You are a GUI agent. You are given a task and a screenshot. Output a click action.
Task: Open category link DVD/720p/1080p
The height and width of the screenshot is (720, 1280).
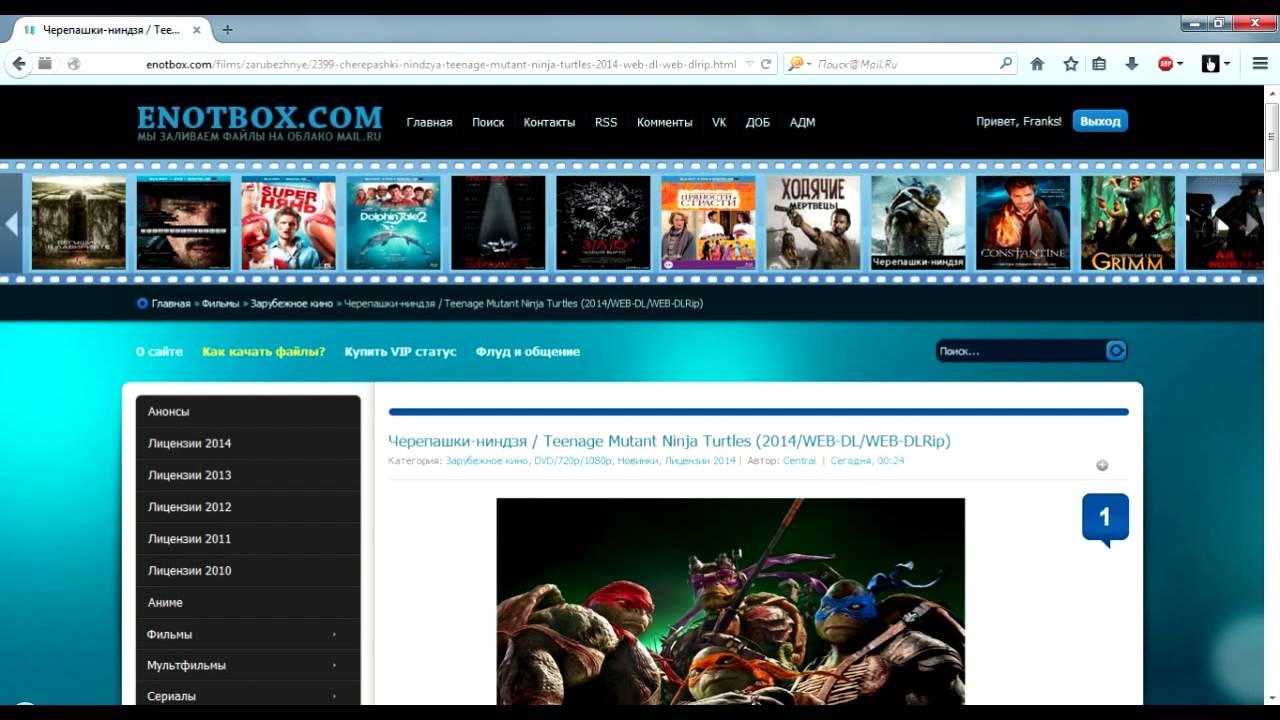click(573, 461)
